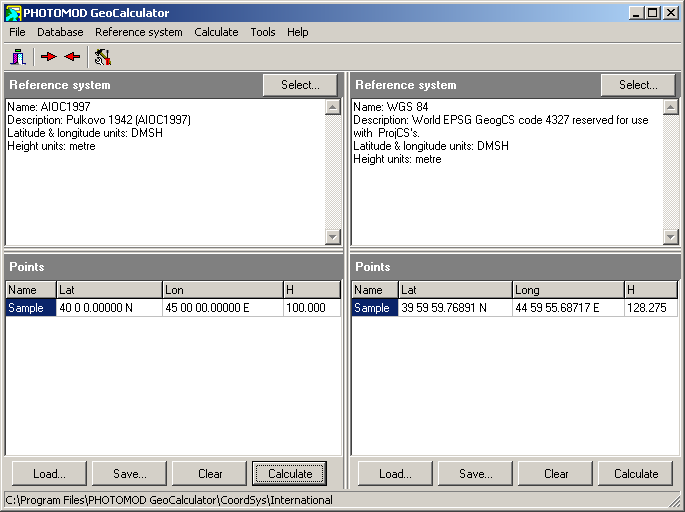685x512 pixels.
Task: Click Load... under the left Points table
Action: [x=49, y=474]
